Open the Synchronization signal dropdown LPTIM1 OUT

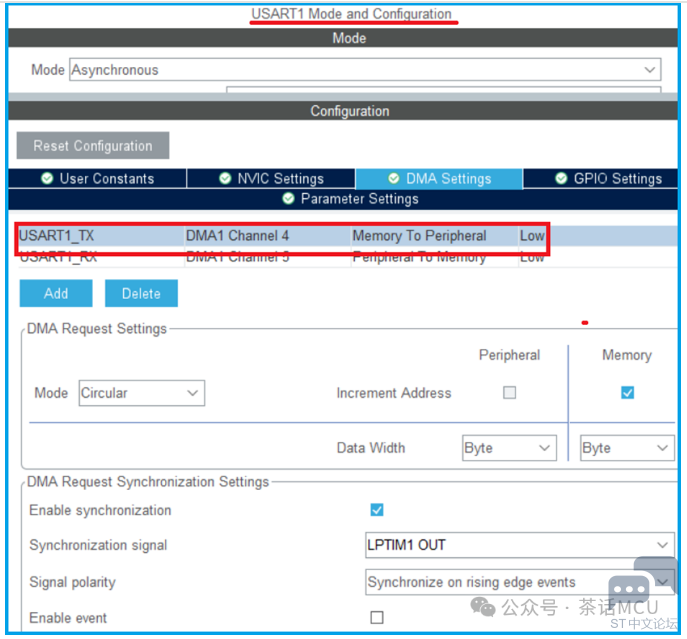(520, 545)
